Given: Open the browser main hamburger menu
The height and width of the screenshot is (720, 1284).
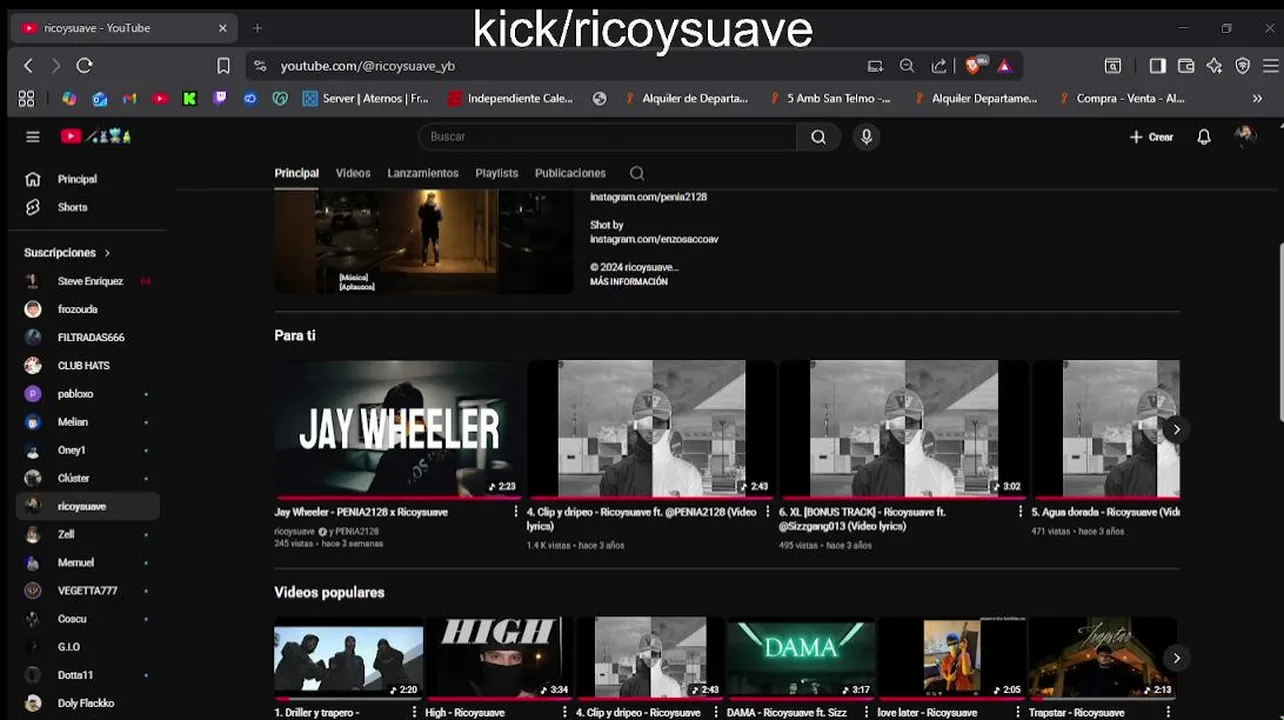Looking at the screenshot, I should [1271, 66].
